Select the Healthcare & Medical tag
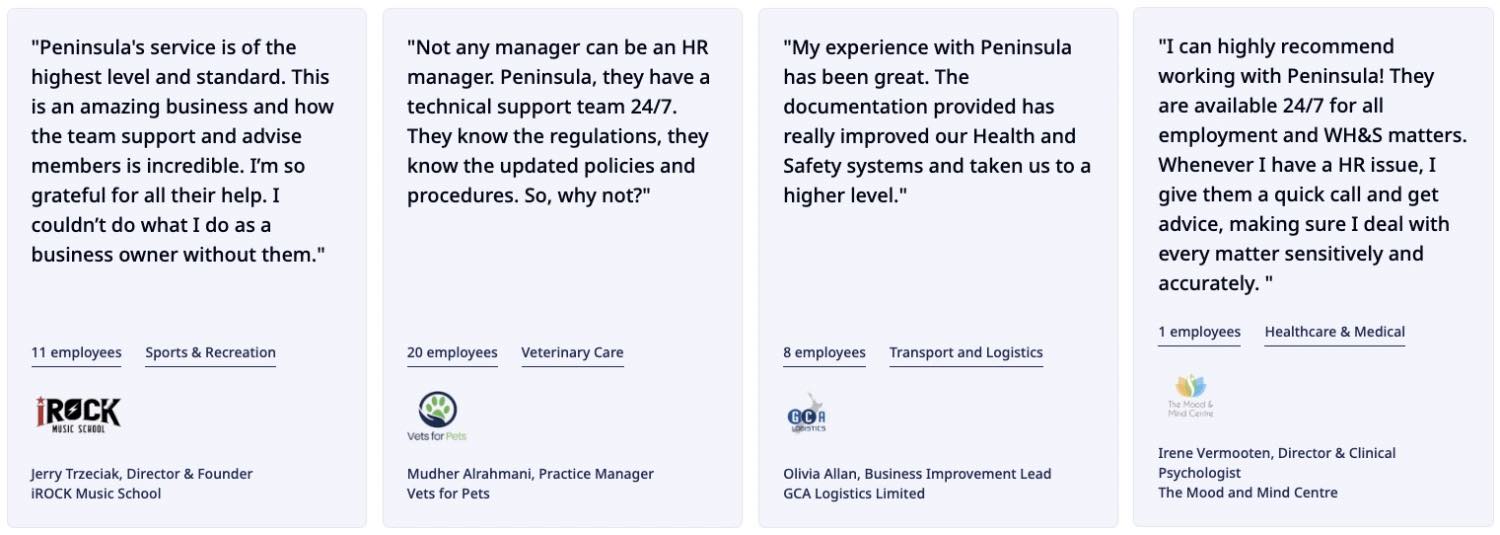 click(x=1334, y=332)
